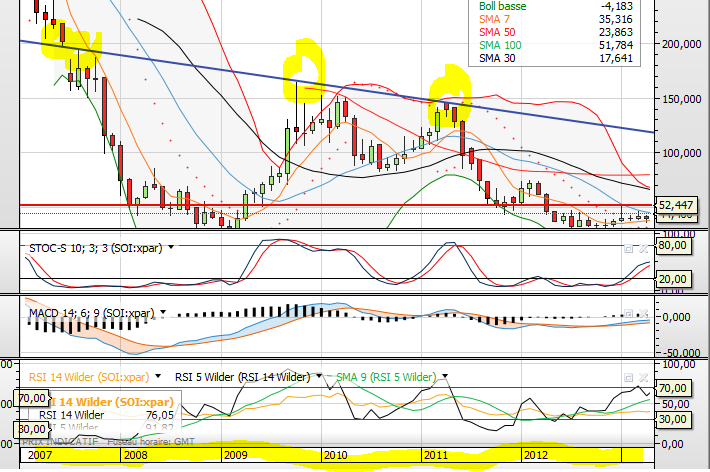Maximize the RSI indicator panel
This screenshot has width=710, height=472.
[628, 377]
